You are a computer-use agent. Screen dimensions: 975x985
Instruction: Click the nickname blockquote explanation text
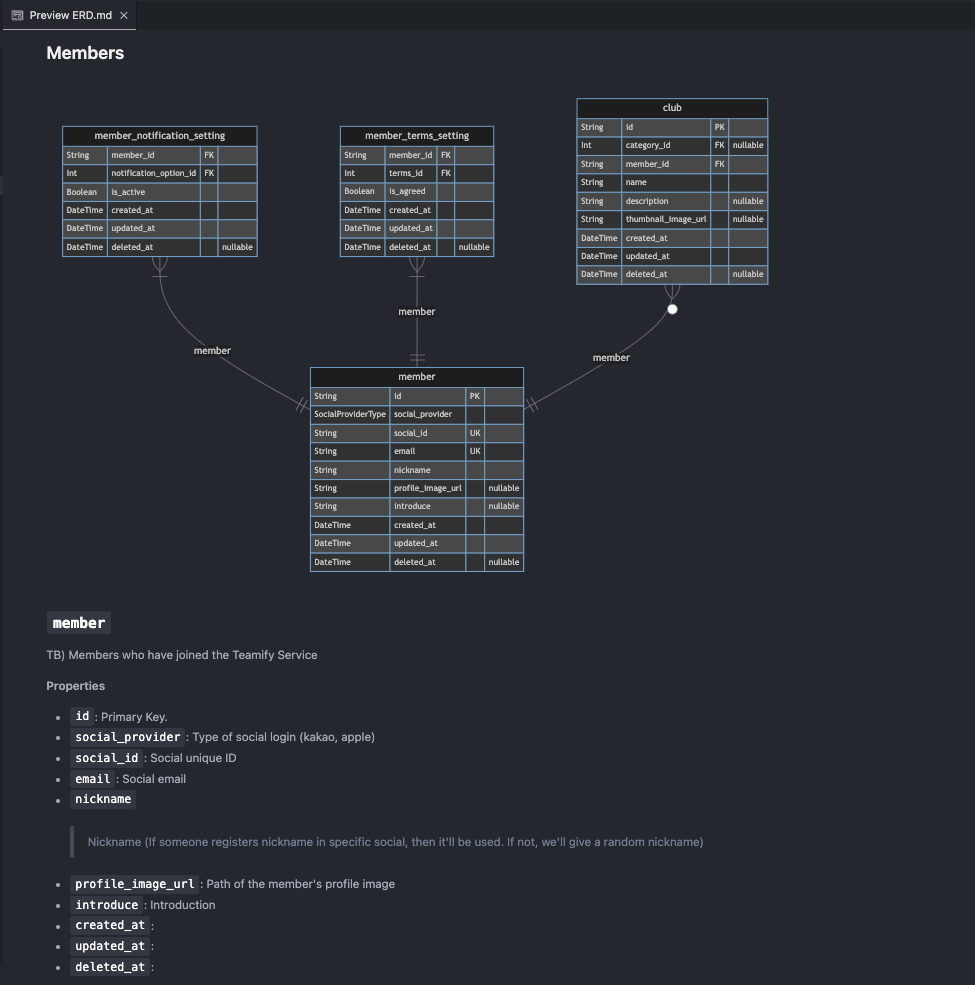tap(395, 842)
